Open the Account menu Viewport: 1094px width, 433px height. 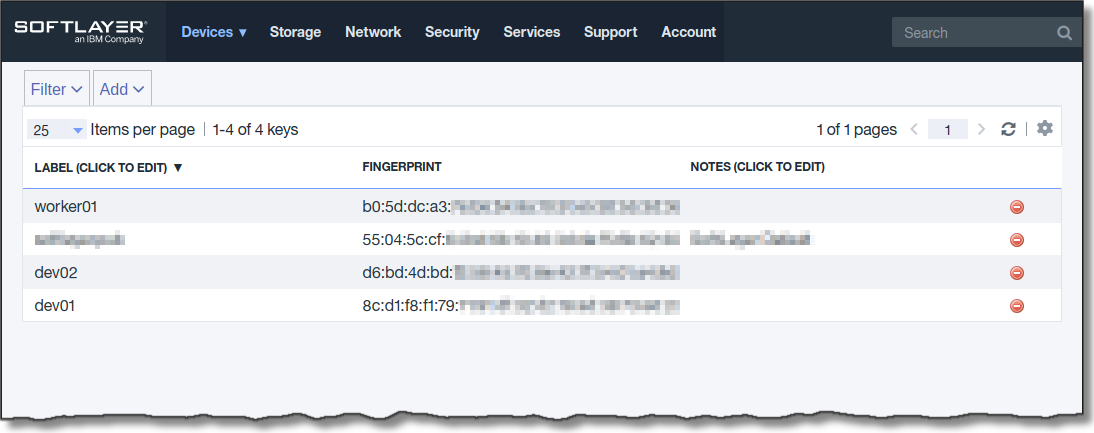click(x=688, y=32)
